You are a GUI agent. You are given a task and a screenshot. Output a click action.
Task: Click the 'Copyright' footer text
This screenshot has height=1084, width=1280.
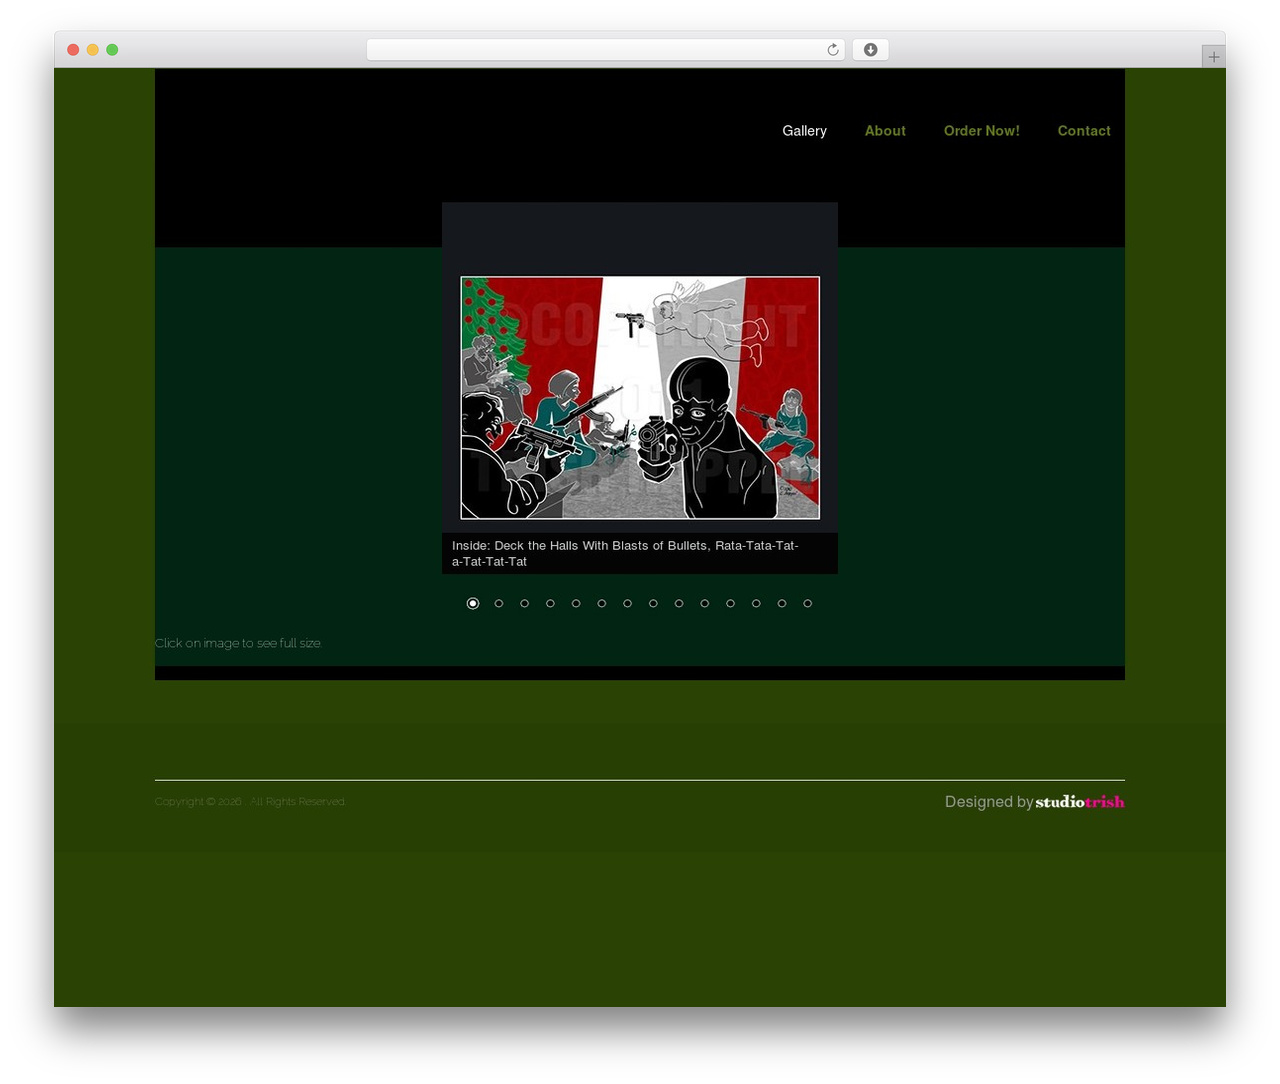(250, 801)
